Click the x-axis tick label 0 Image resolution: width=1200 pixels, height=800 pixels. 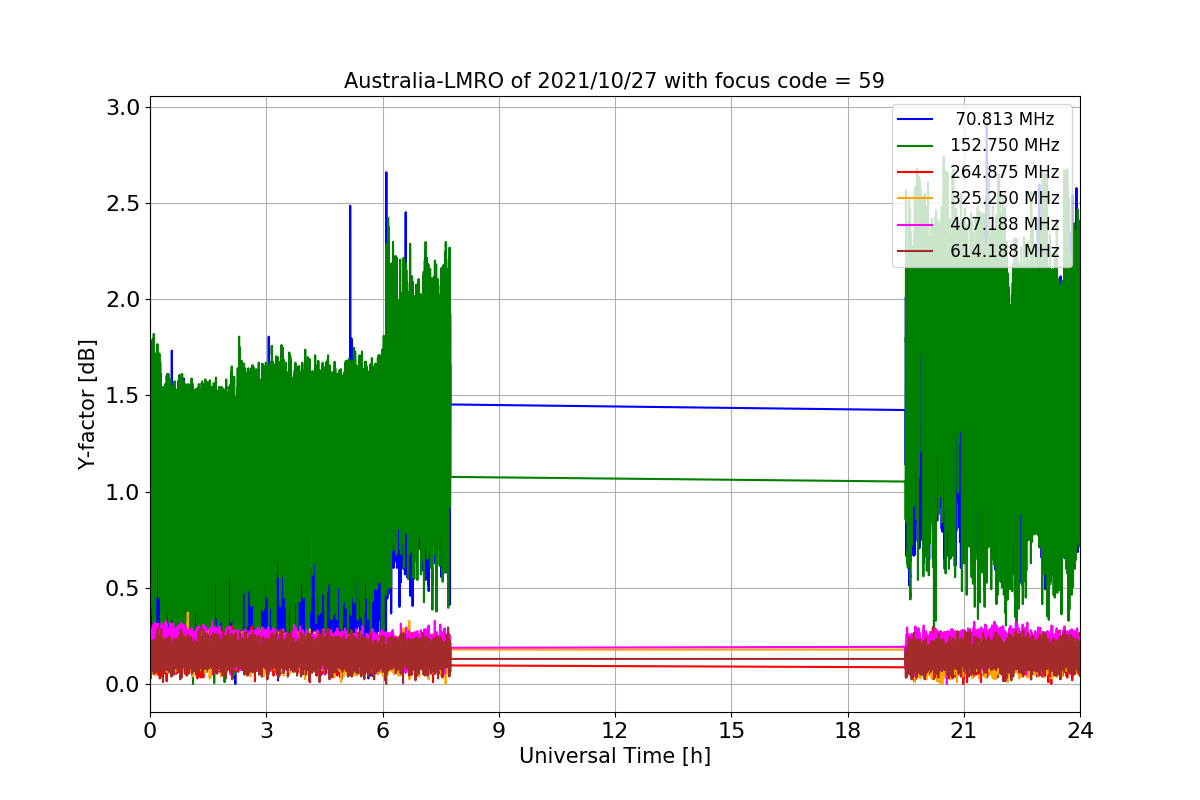pos(150,730)
